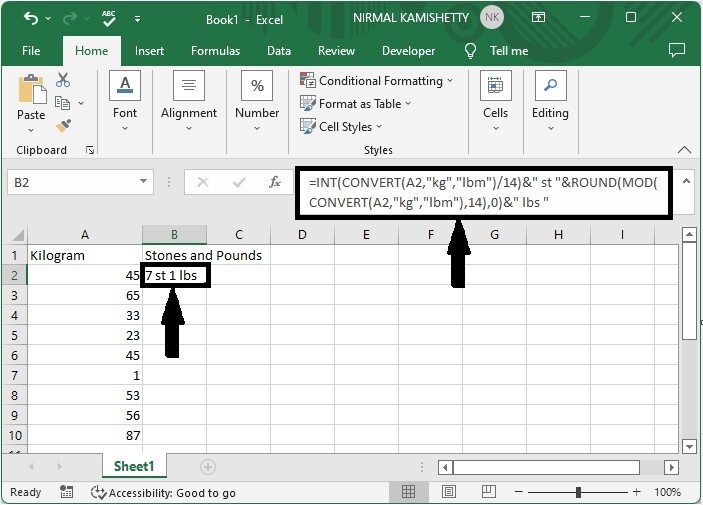The height and width of the screenshot is (505, 703).
Task: Select cell containing 87
Action: [85, 435]
